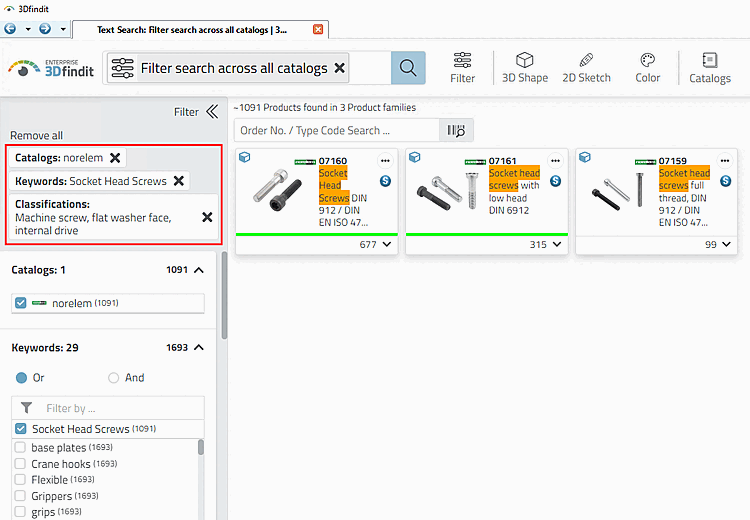The image size is (750, 520).
Task: Check the Grippers keyword
Action: coord(20,496)
